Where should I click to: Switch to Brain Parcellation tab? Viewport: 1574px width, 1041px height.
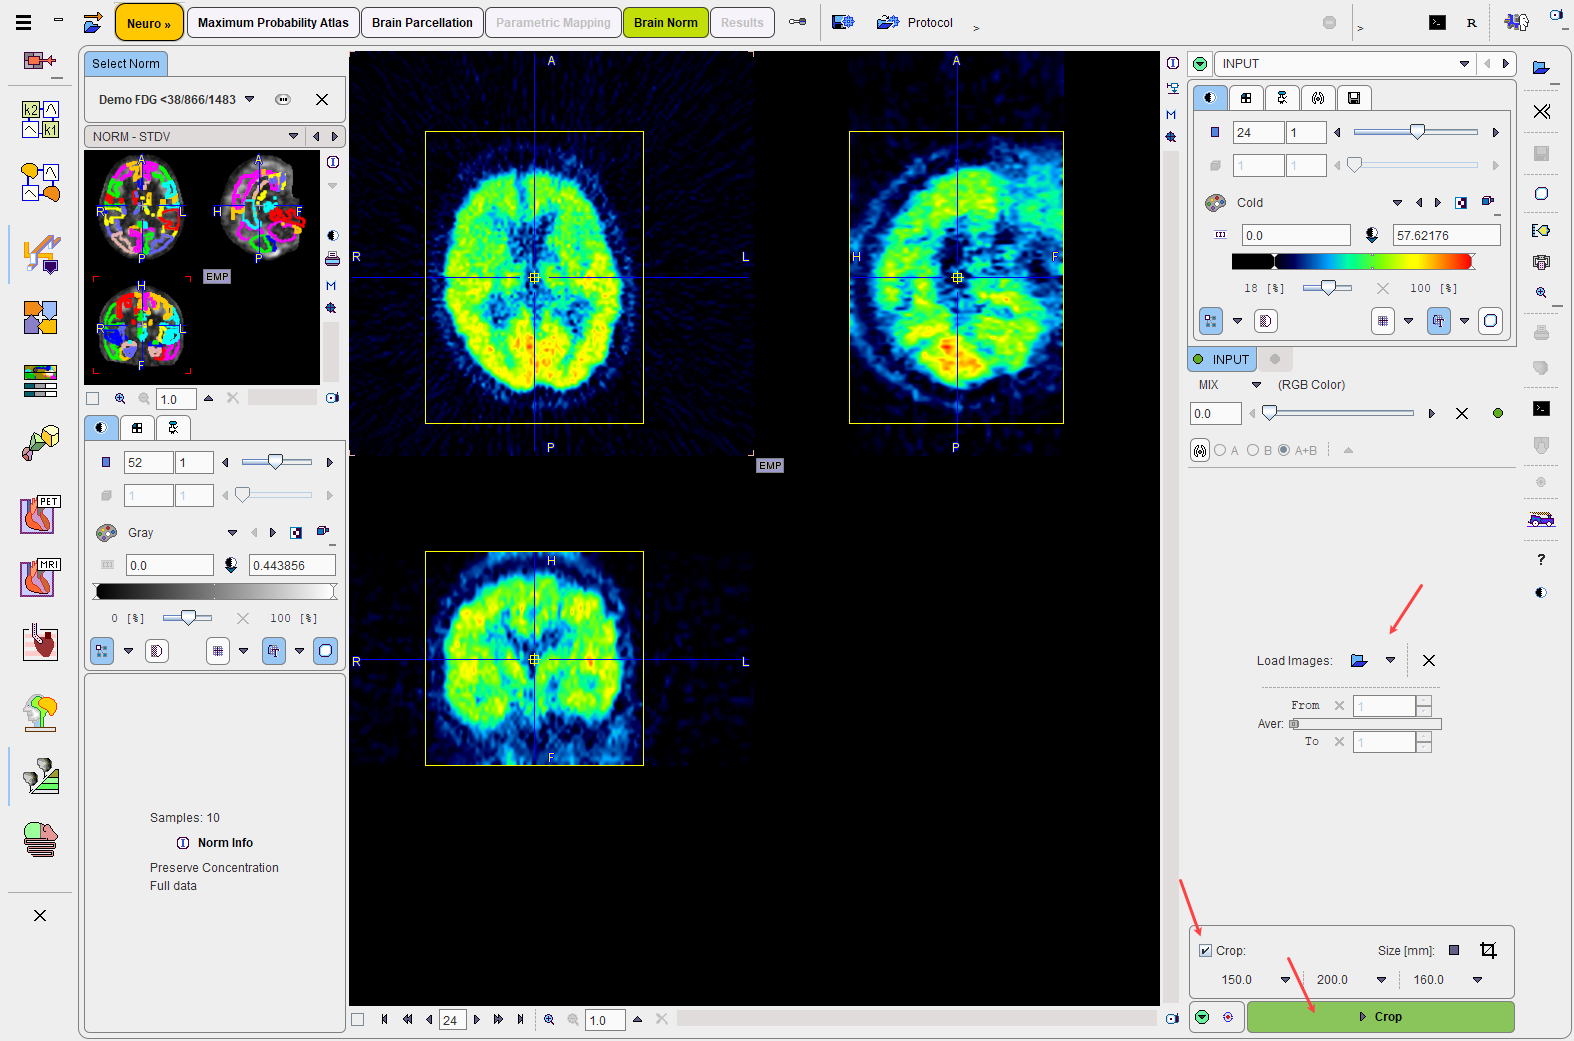click(x=422, y=22)
